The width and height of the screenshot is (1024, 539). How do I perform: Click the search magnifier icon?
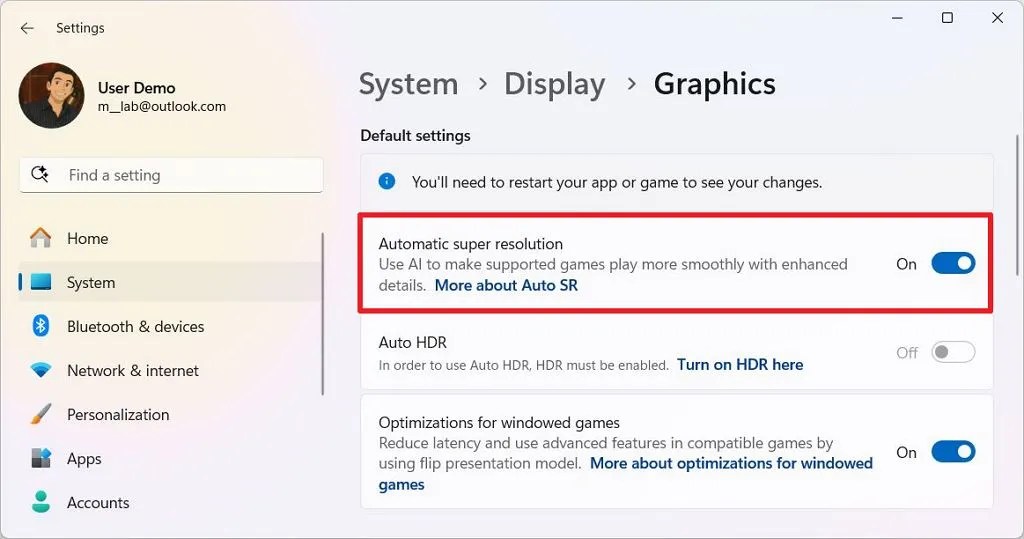40,174
